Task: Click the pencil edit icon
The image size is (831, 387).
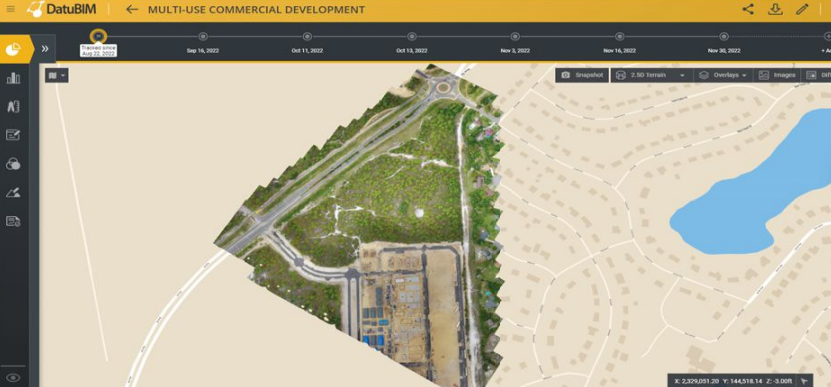Action: pyautogui.click(x=802, y=10)
